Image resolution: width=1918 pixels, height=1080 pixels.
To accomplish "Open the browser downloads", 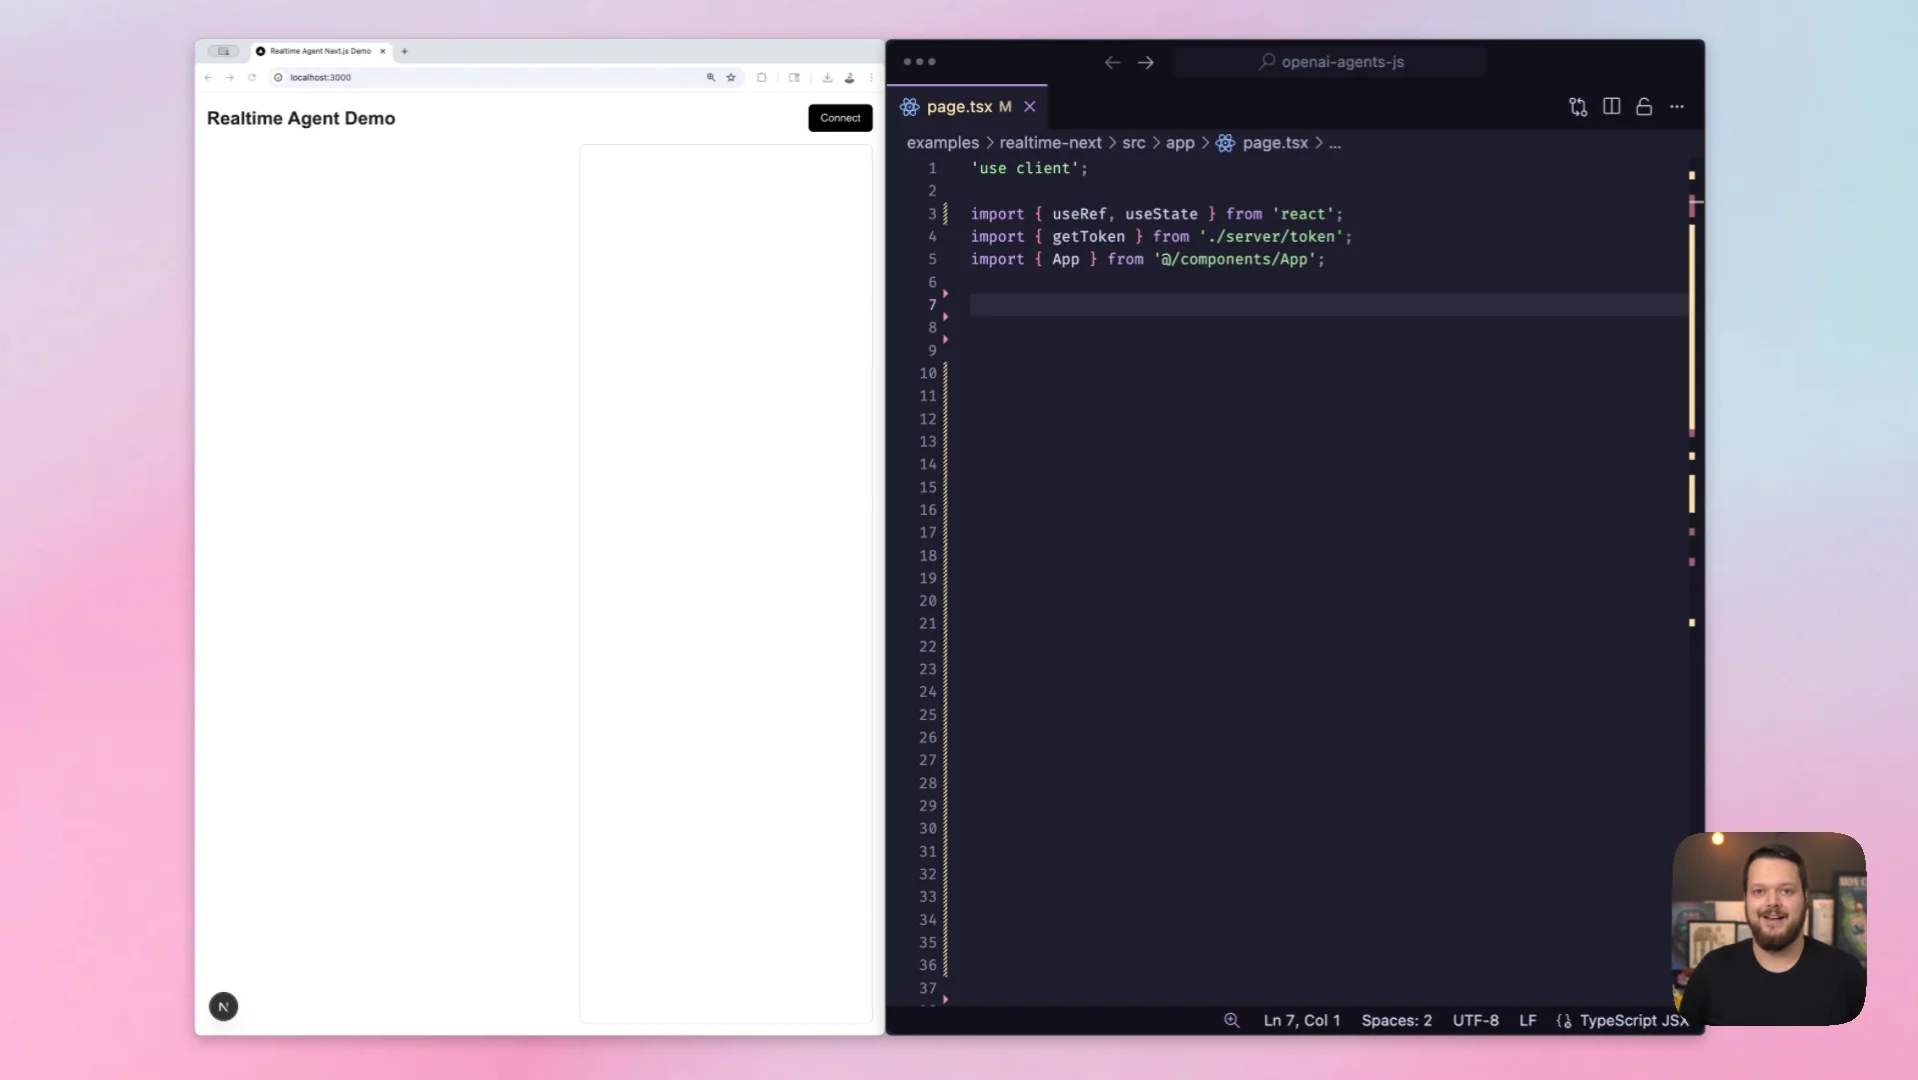I will point(827,77).
